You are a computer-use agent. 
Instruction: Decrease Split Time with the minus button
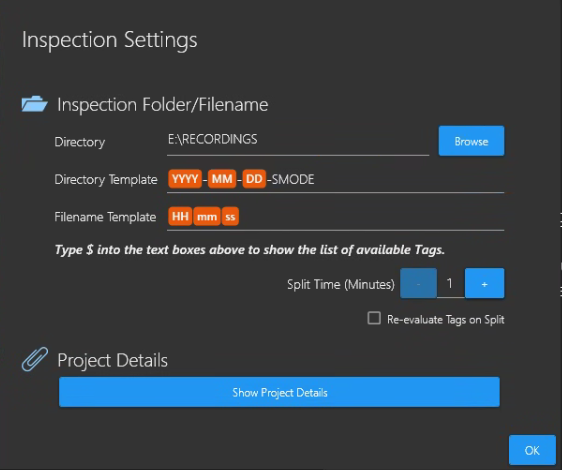pyautogui.click(x=418, y=283)
